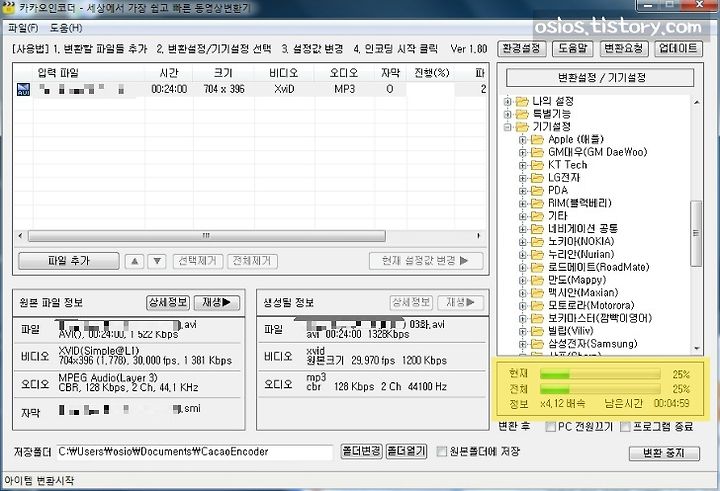Toggle 원본폴더에 저장 checkbox

click(x=441, y=451)
